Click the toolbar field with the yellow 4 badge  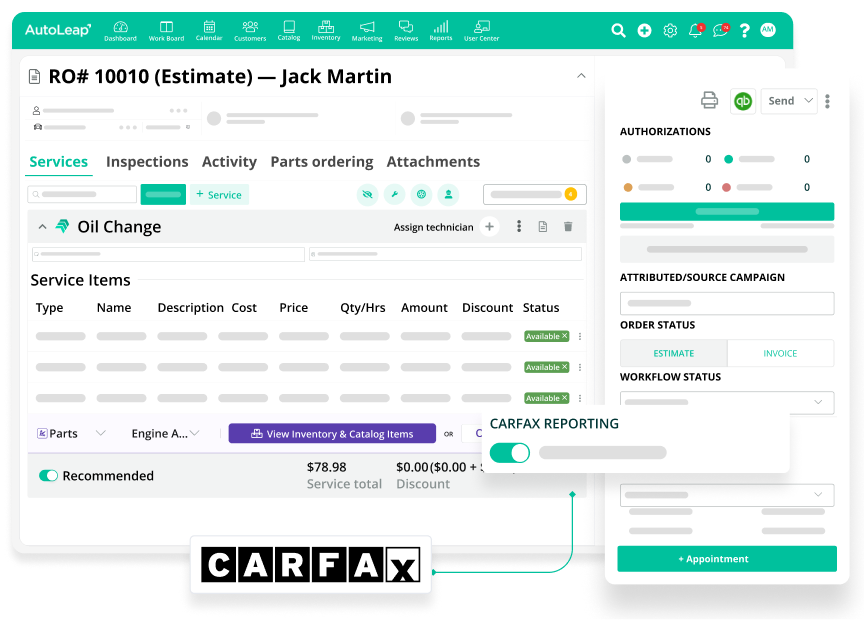[x=534, y=195]
